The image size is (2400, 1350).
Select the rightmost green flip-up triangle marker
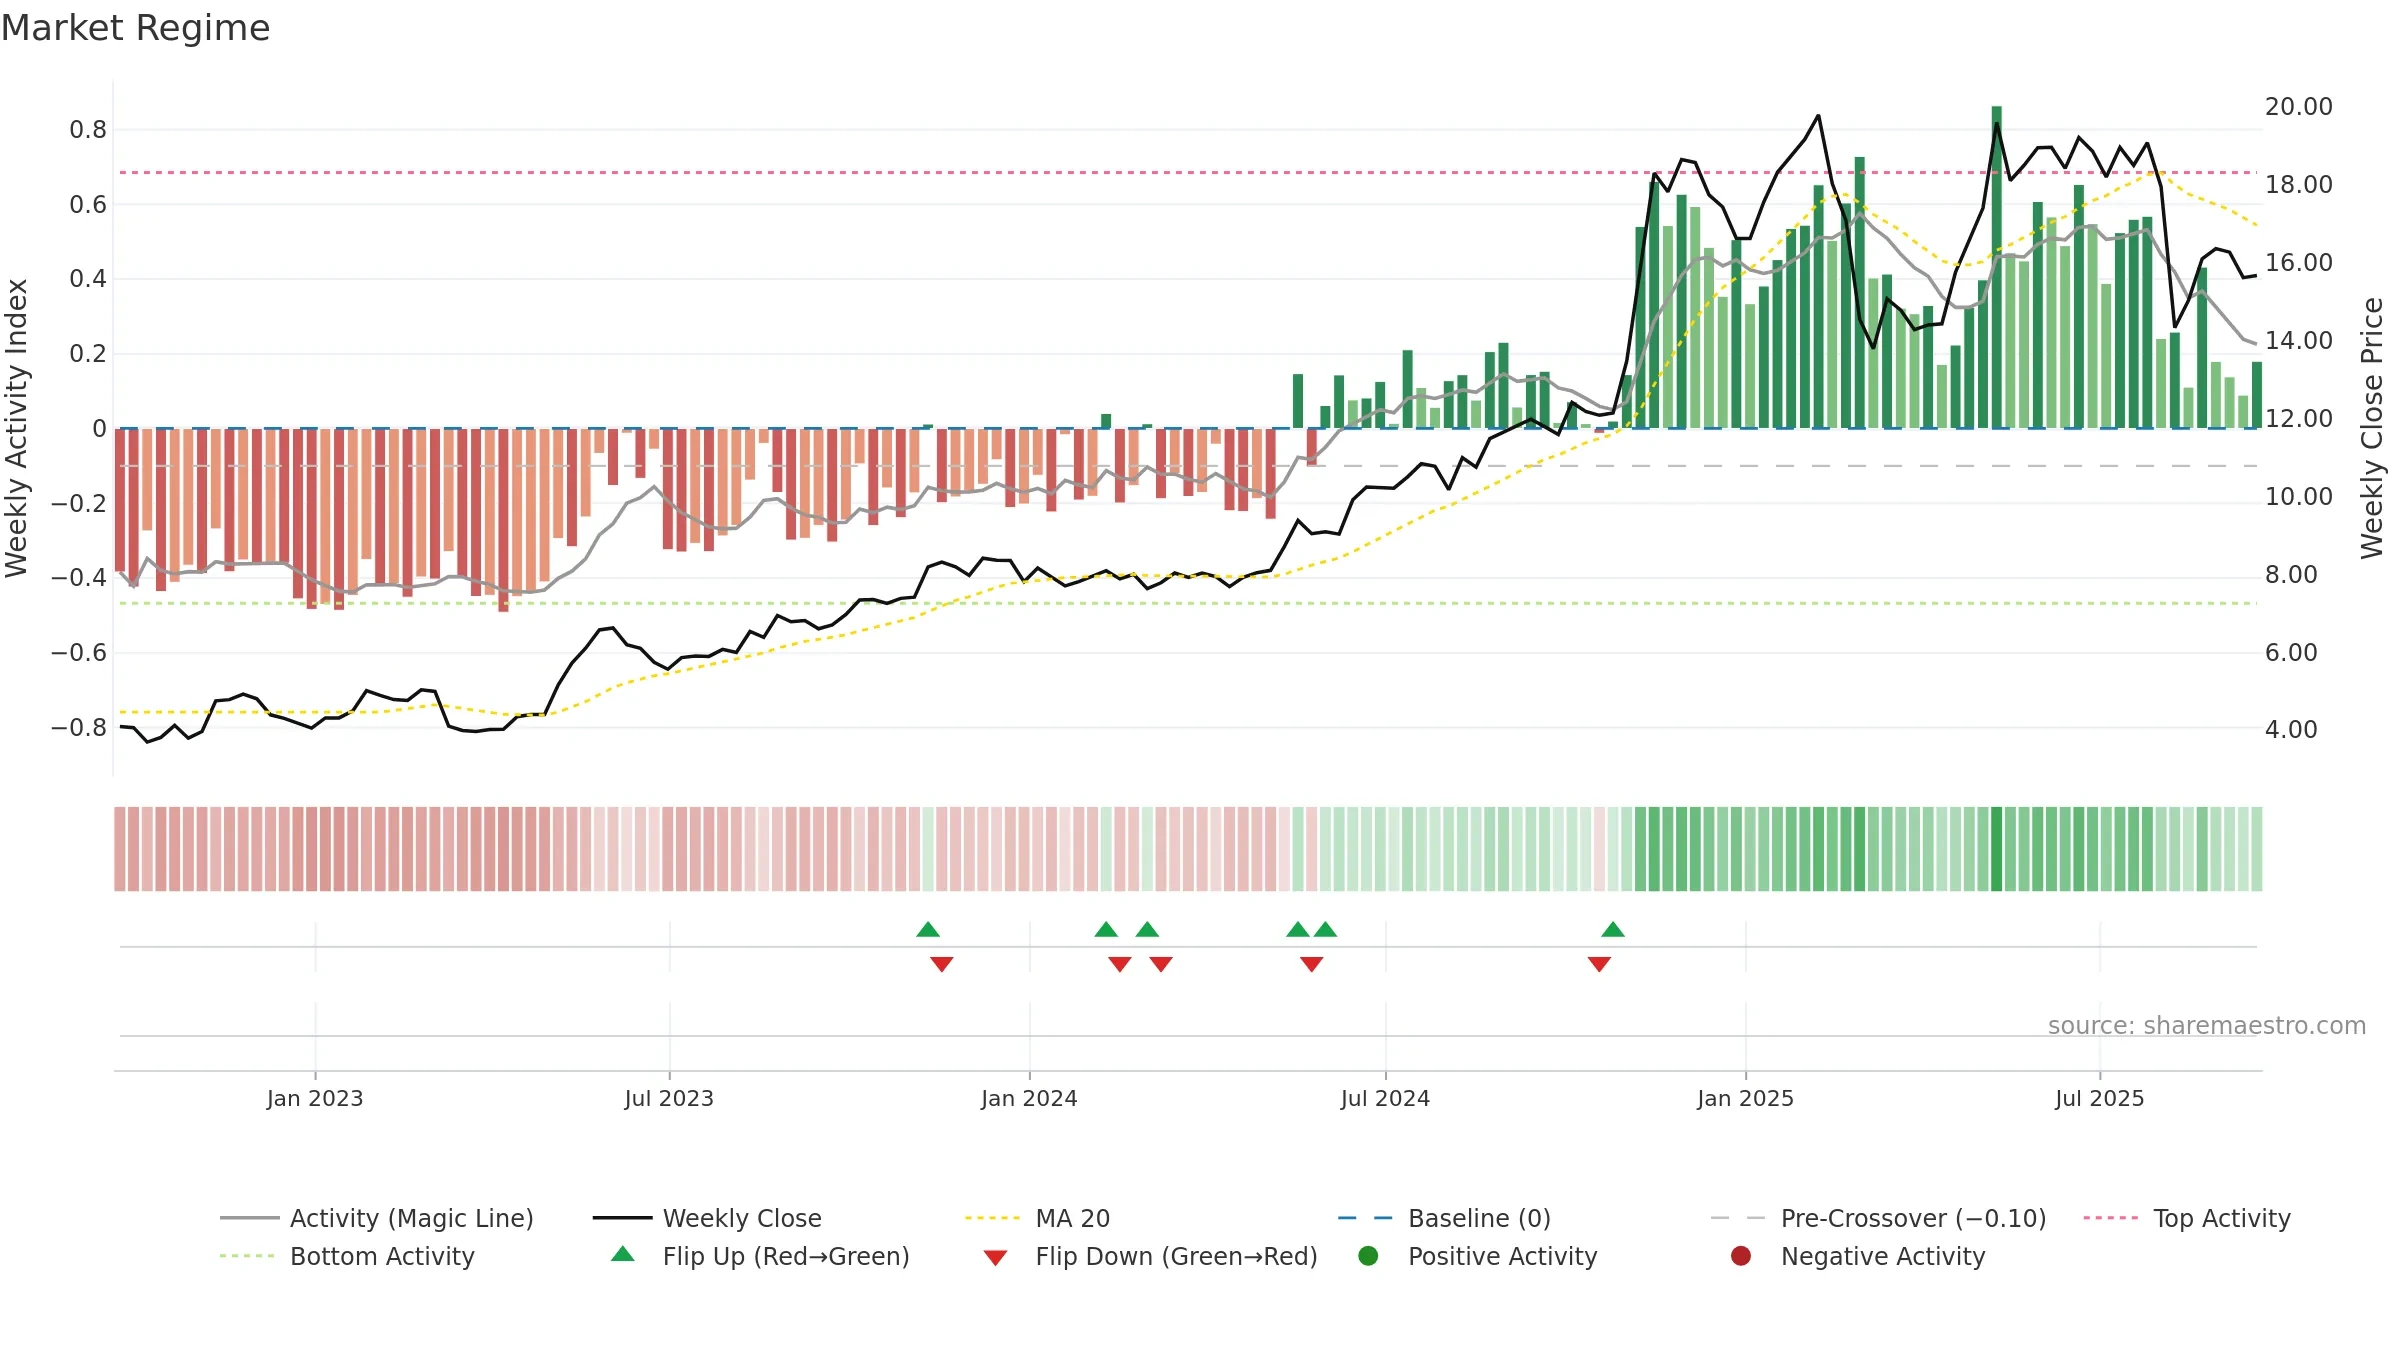pos(1613,930)
